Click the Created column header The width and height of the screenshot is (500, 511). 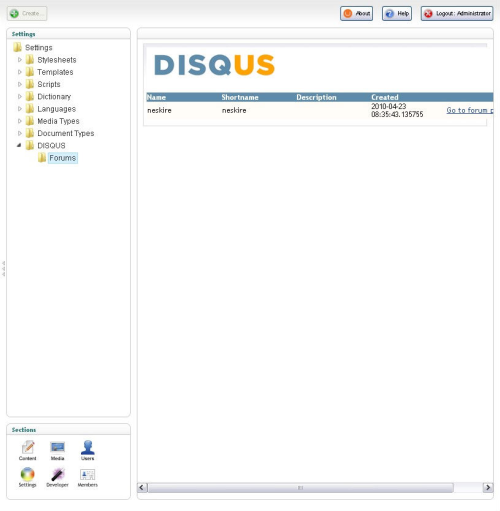tap(385, 97)
